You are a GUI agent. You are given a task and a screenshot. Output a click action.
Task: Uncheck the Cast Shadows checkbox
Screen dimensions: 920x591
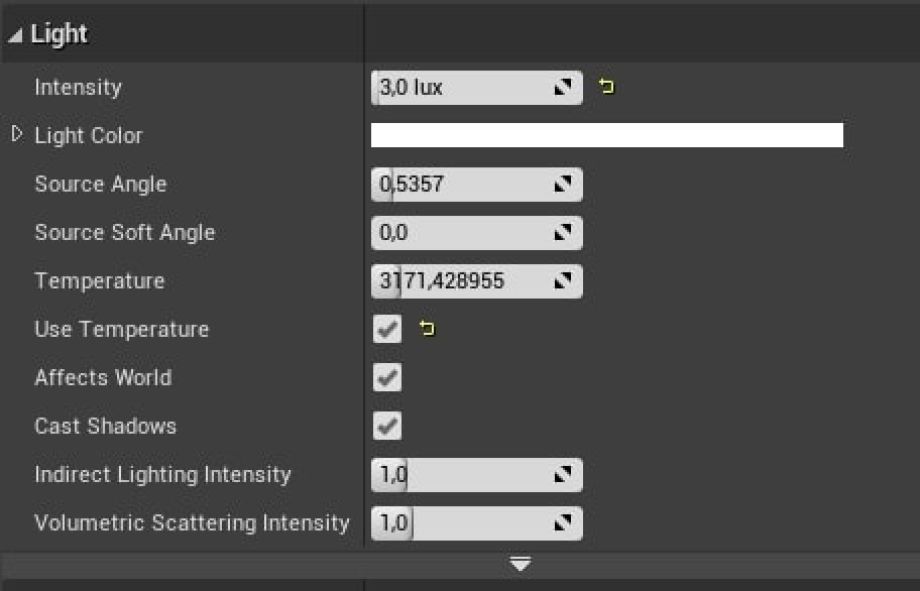387,426
